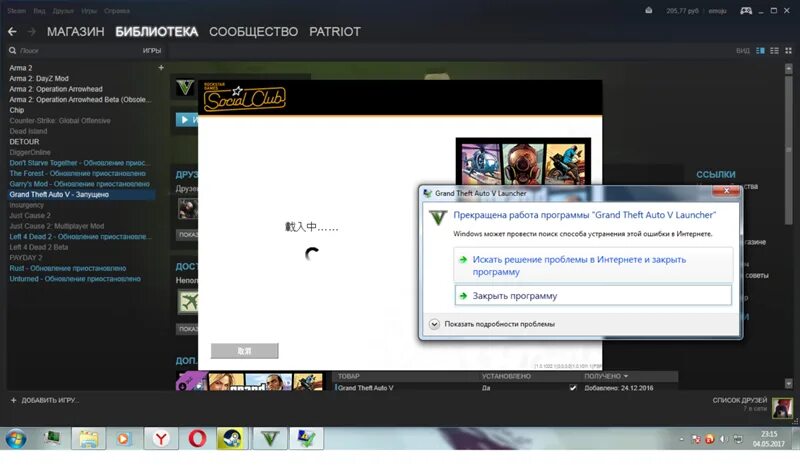Click the Social Club logo
The width and height of the screenshot is (800, 465).
pyautogui.click(x=244, y=97)
